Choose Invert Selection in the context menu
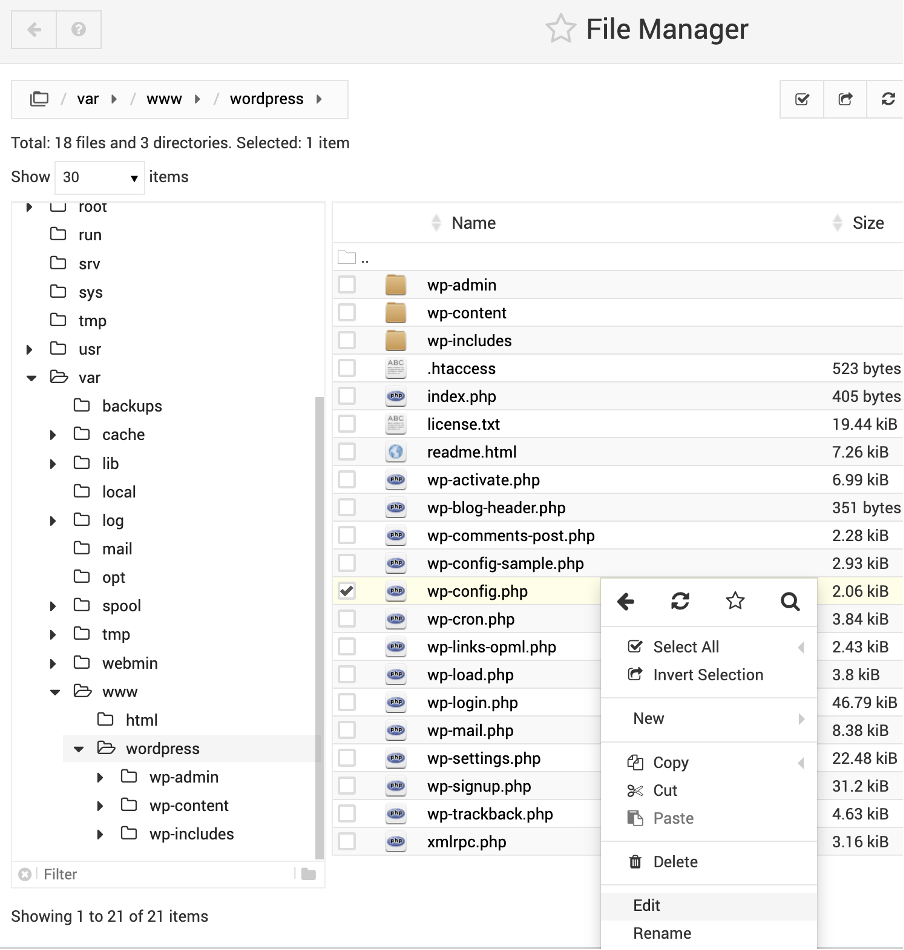The image size is (904, 950). [708, 675]
